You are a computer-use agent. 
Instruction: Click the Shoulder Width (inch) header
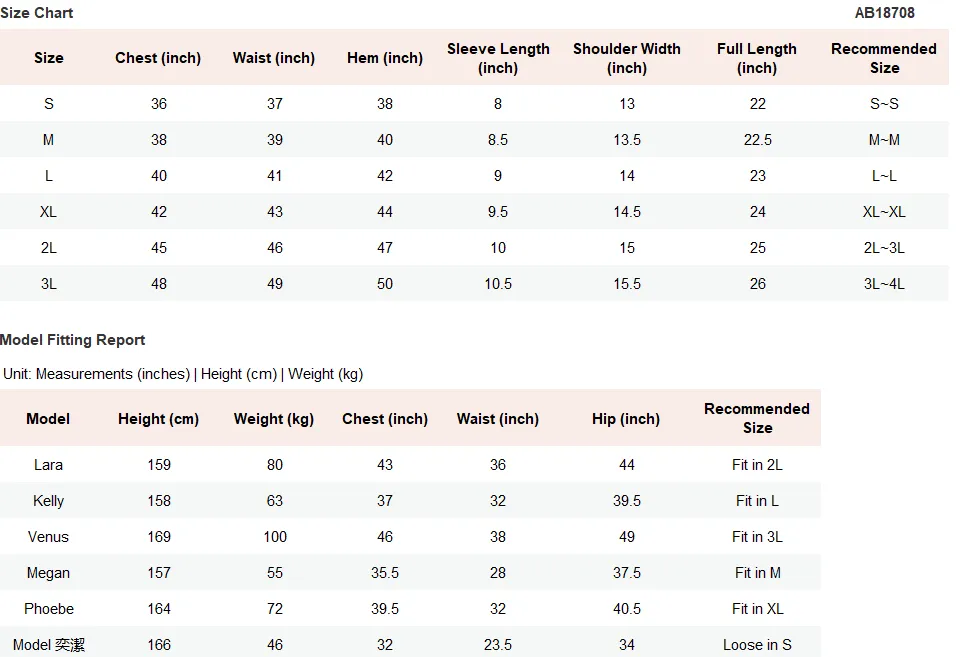627,58
